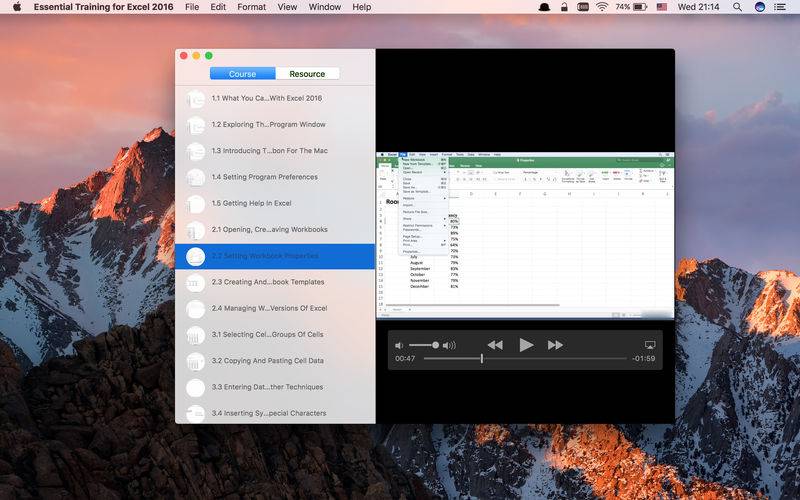
Task: Click the AirPlay icon in video controls
Action: 650,345
